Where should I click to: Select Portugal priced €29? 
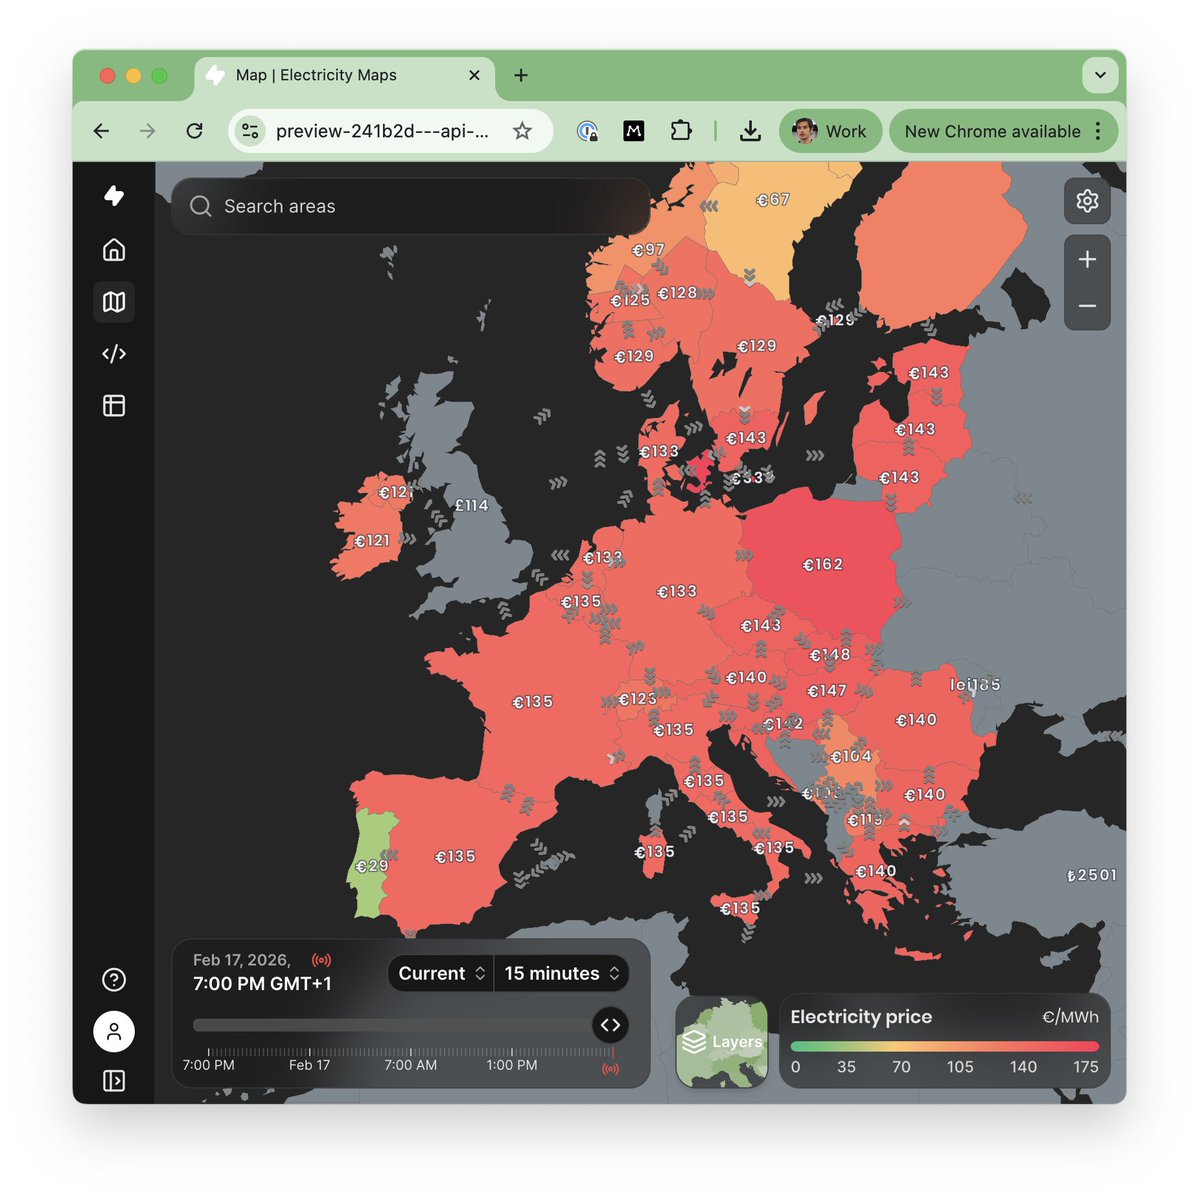click(372, 866)
